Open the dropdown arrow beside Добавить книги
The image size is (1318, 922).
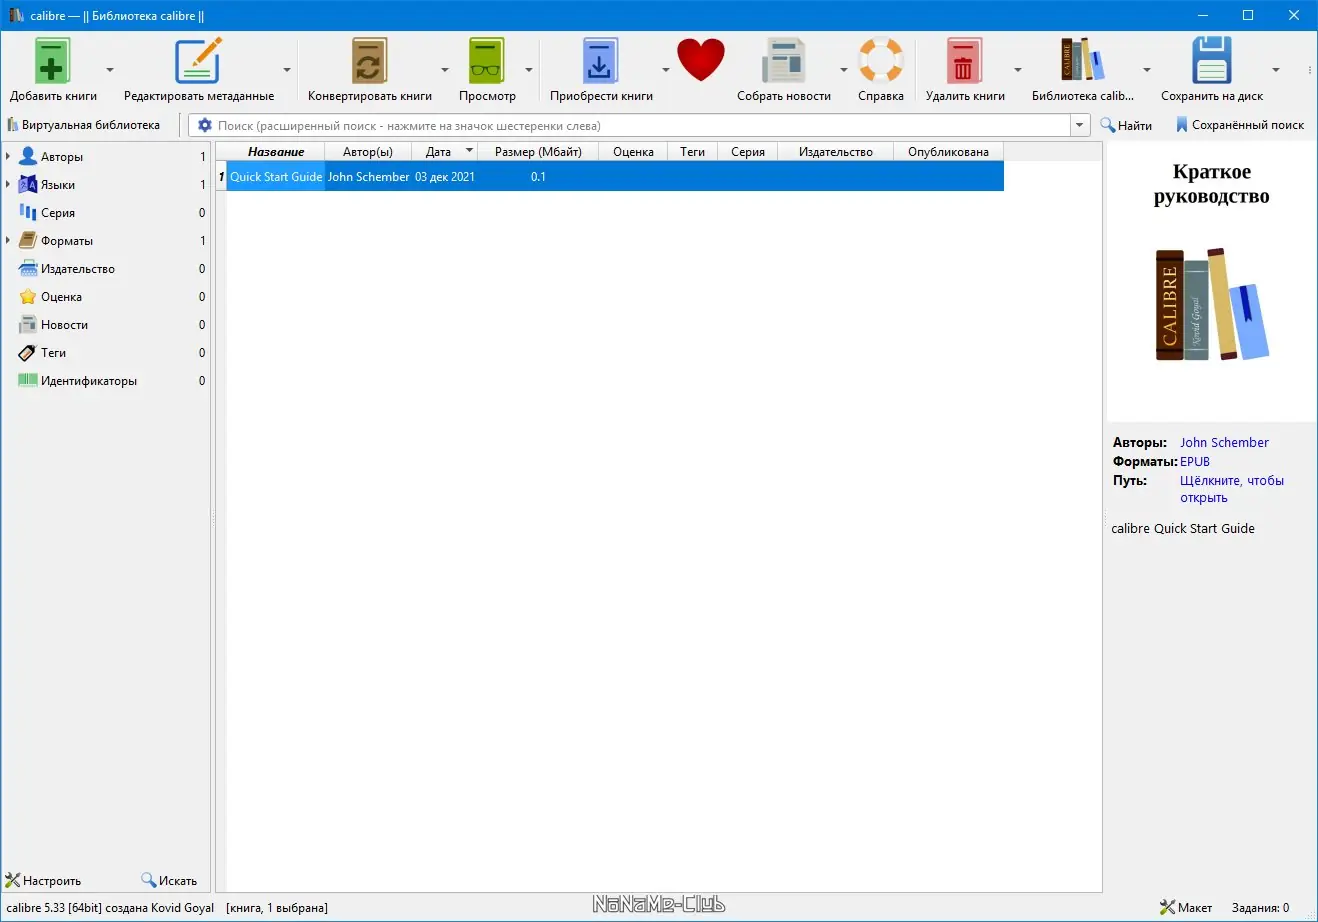point(110,70)
